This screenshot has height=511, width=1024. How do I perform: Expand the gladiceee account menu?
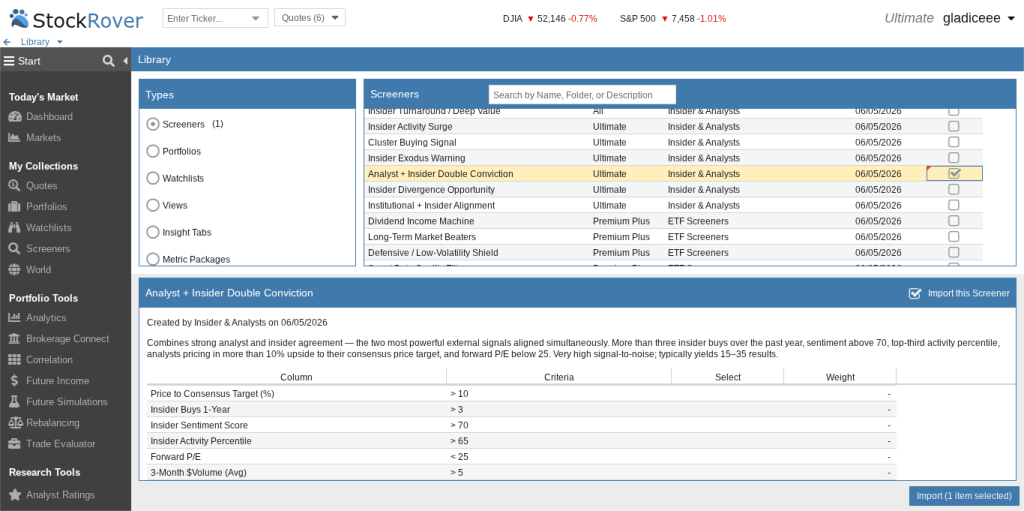[979, 18]
